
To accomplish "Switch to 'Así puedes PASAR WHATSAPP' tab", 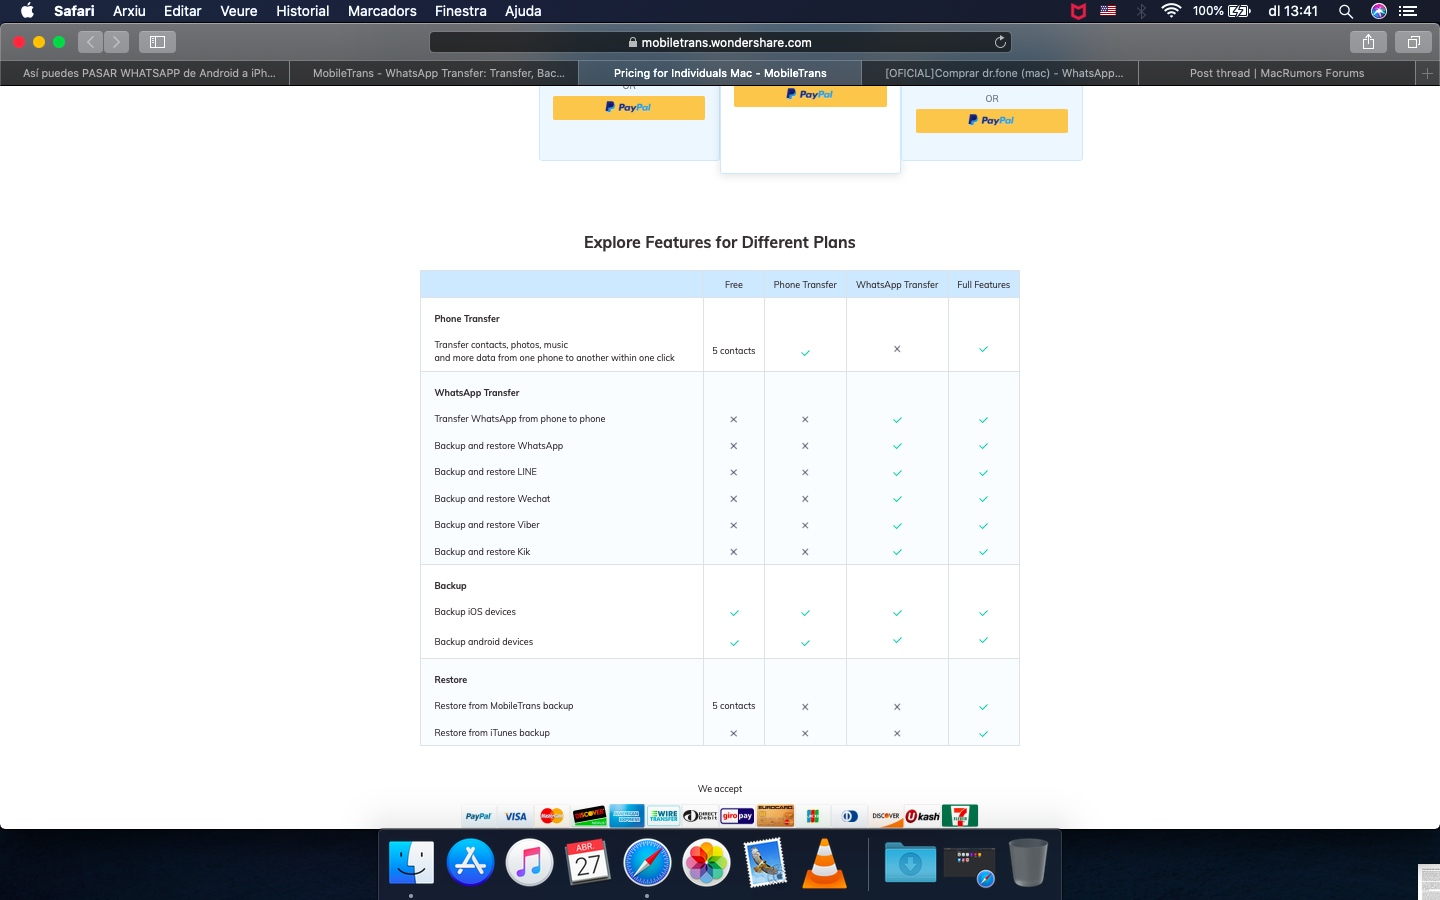I will pyautogui.click(x=146, y=73).
